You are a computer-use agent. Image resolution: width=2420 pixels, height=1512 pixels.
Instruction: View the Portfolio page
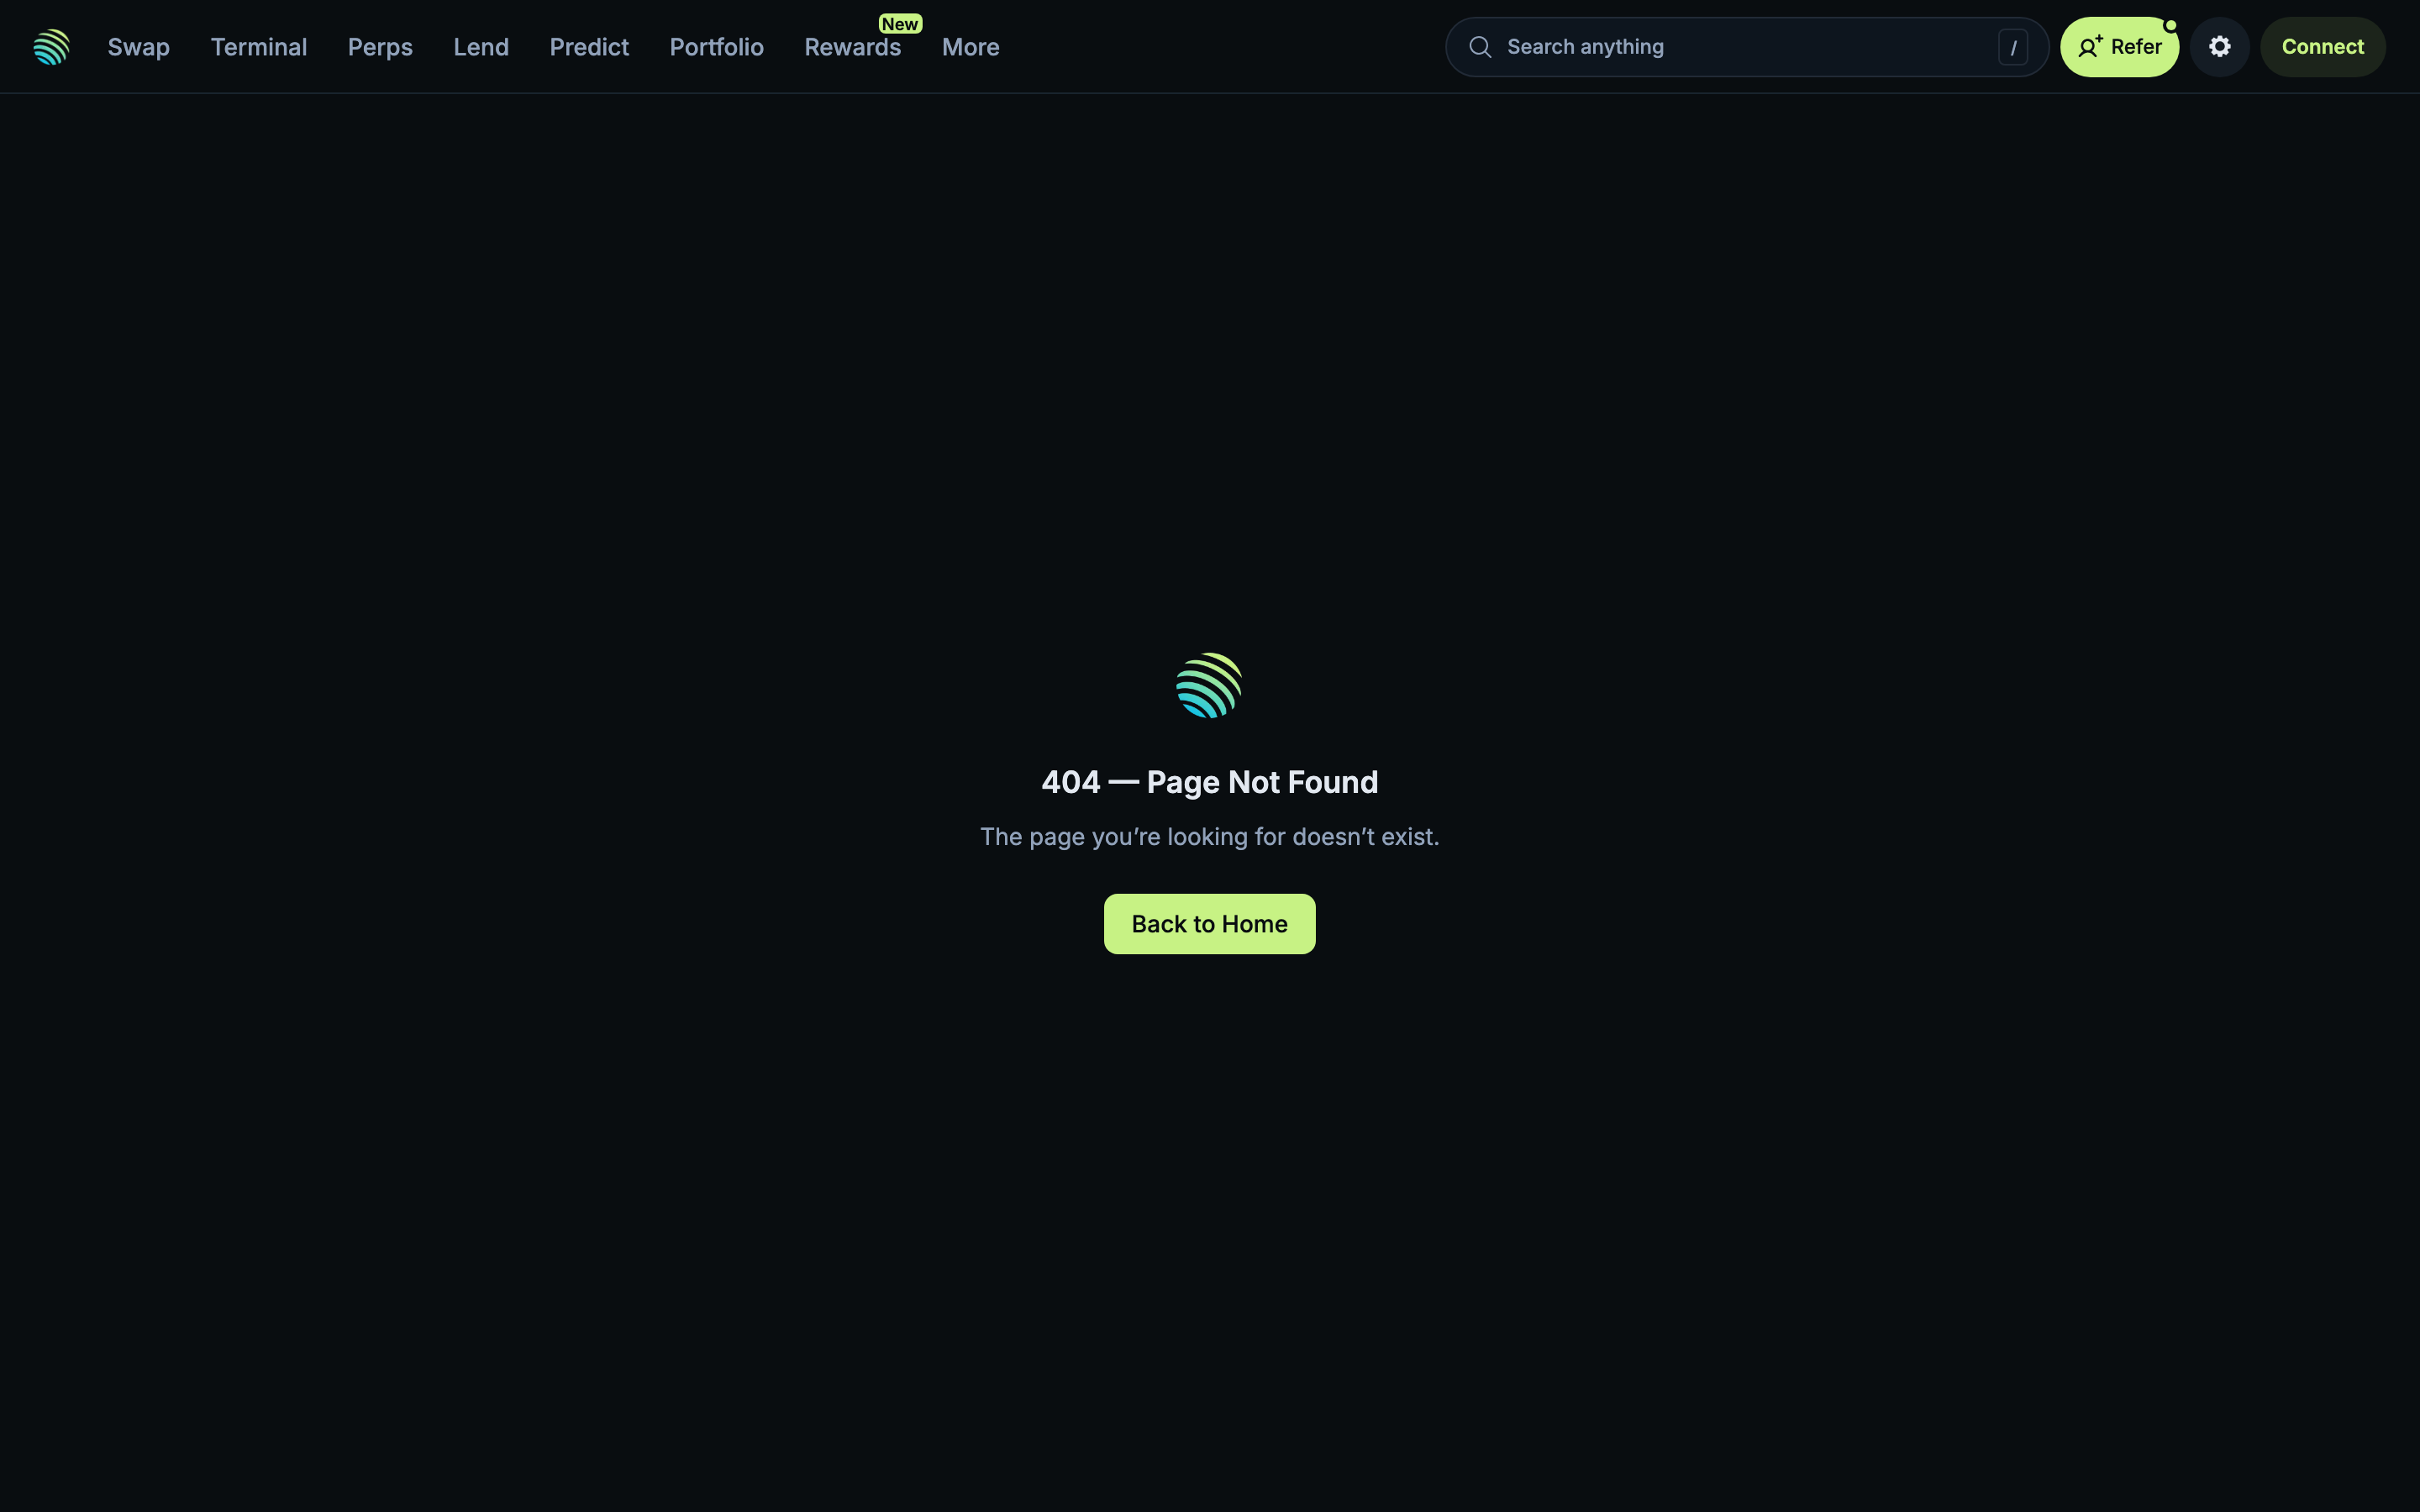716,47
